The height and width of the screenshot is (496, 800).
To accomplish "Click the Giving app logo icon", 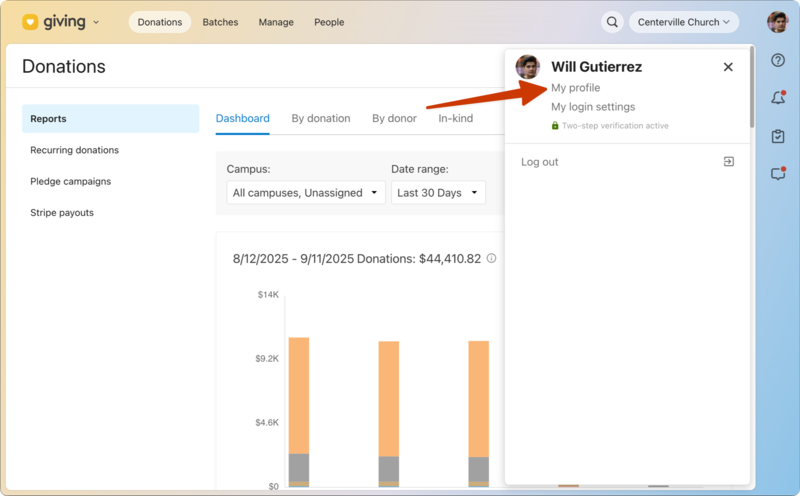I will tap(30, 22).
